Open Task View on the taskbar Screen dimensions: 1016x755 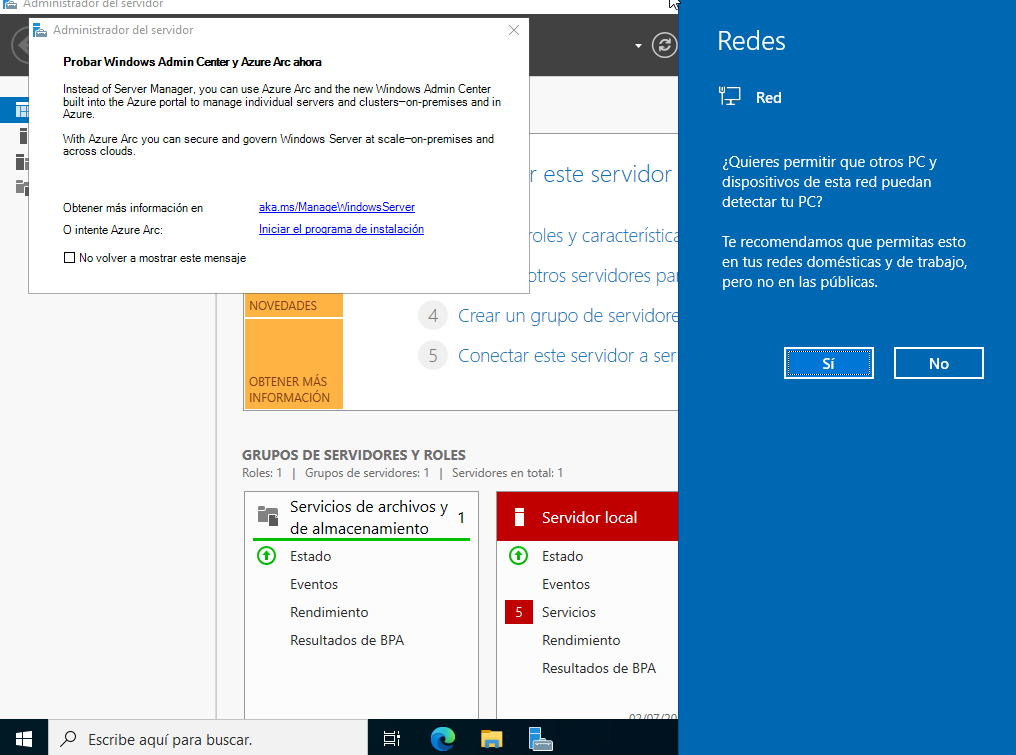[x=392, y=738]
